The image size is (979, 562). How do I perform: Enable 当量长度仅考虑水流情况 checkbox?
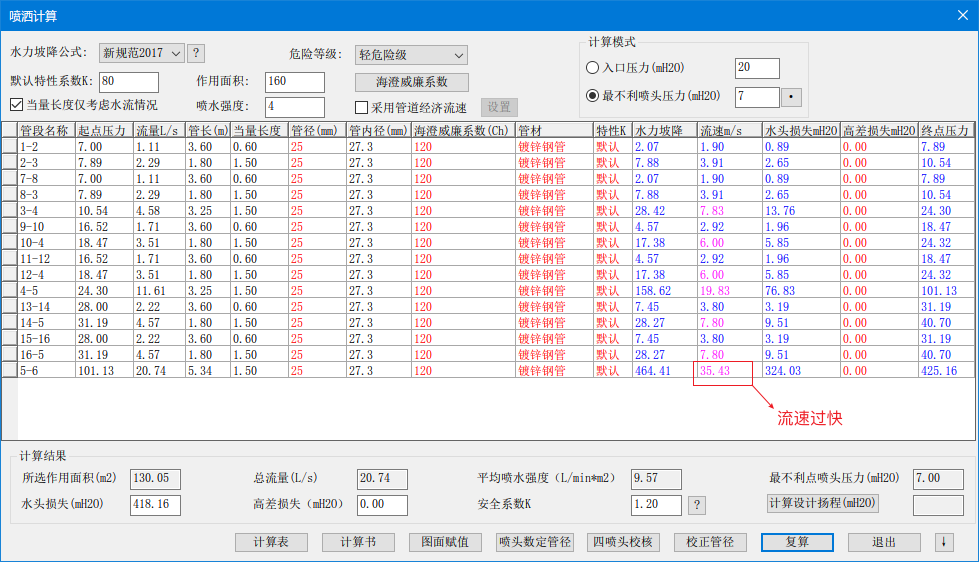16,105
